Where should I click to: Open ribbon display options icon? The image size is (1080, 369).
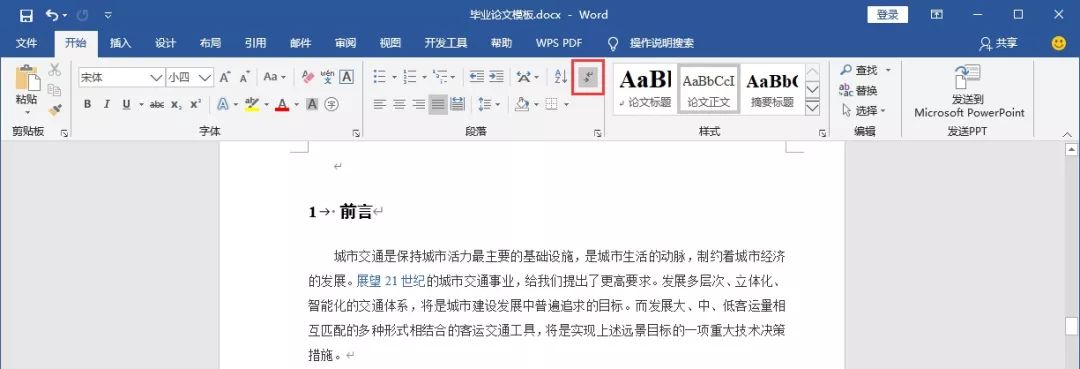(x=937, y=14)
